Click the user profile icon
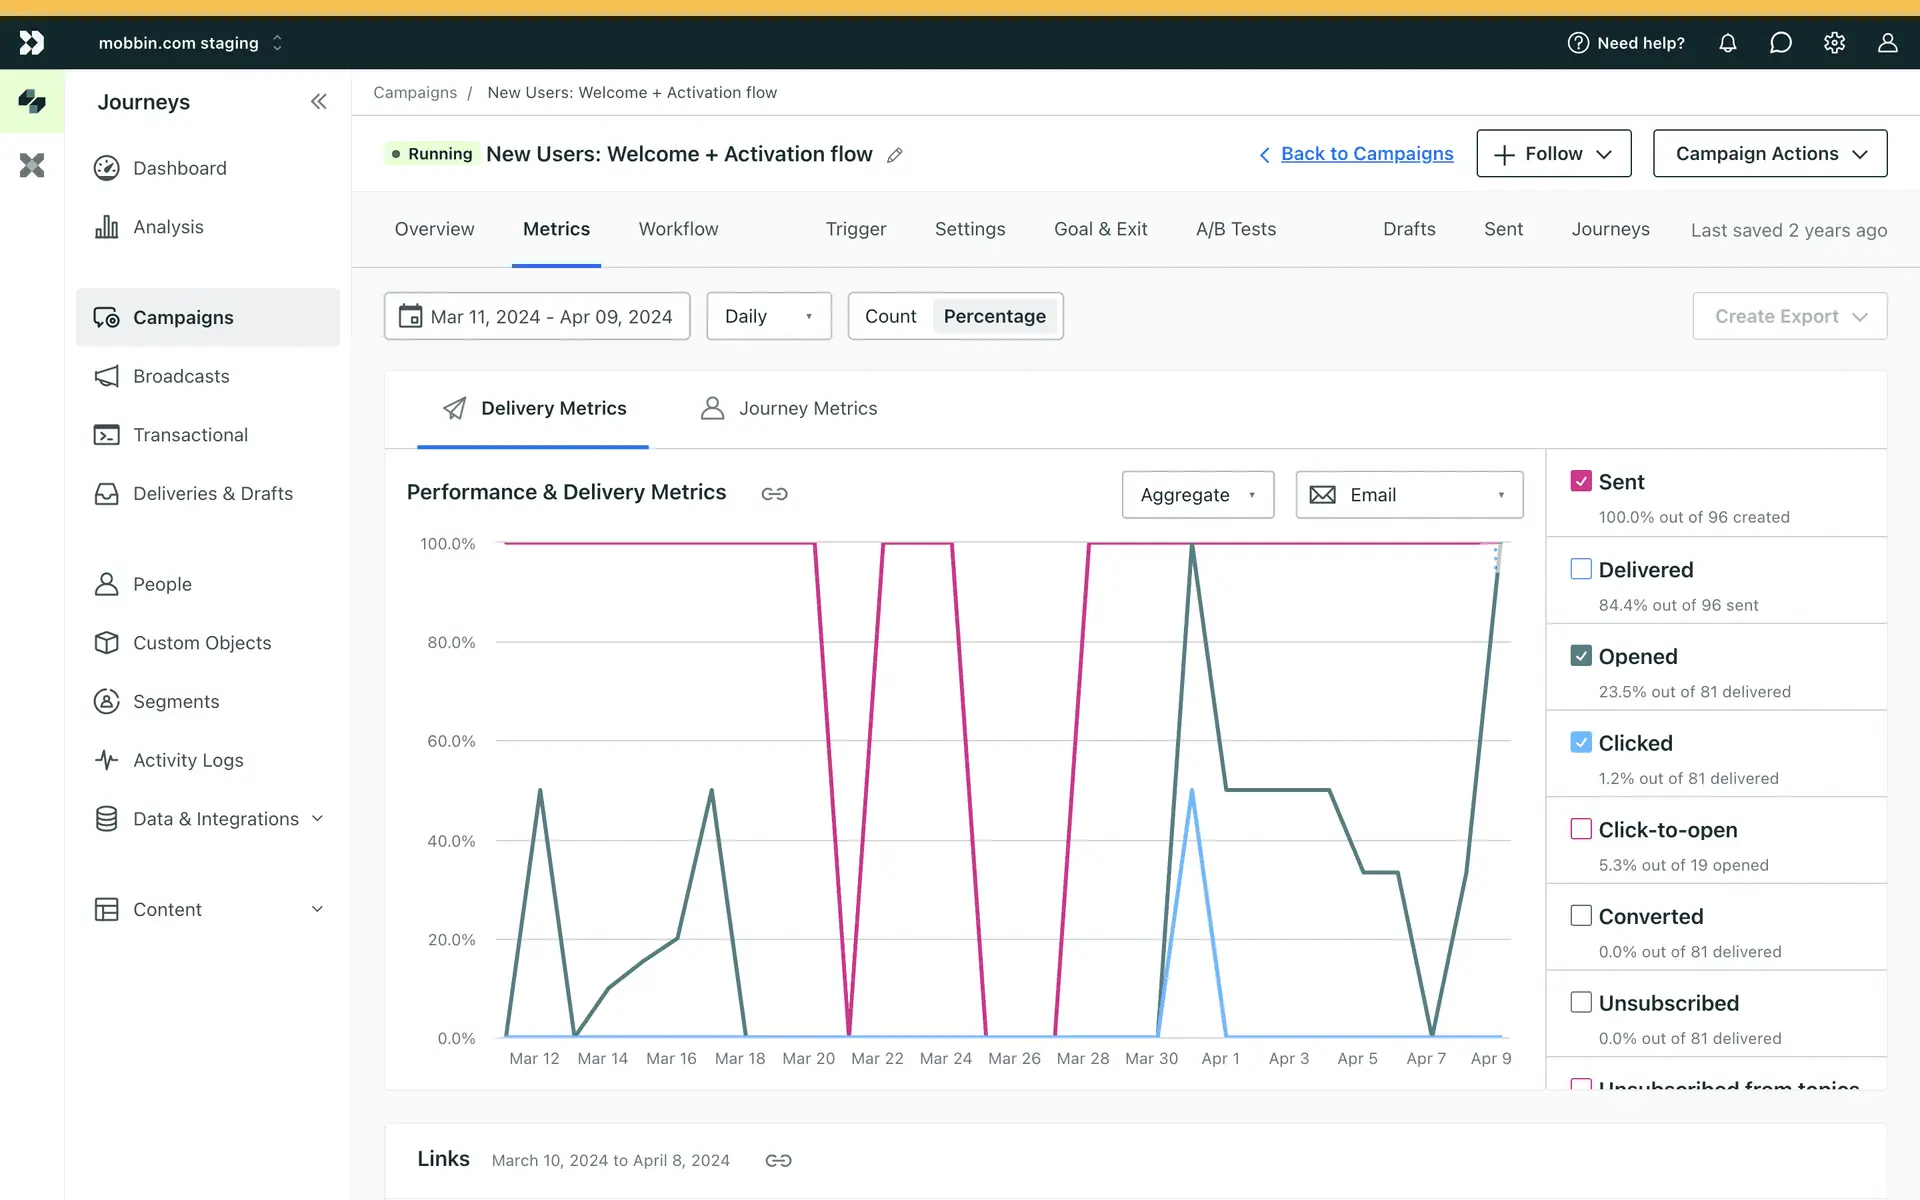Screen dimensions: 1920x1200 pyautogui.click(x=1887, y=43)
